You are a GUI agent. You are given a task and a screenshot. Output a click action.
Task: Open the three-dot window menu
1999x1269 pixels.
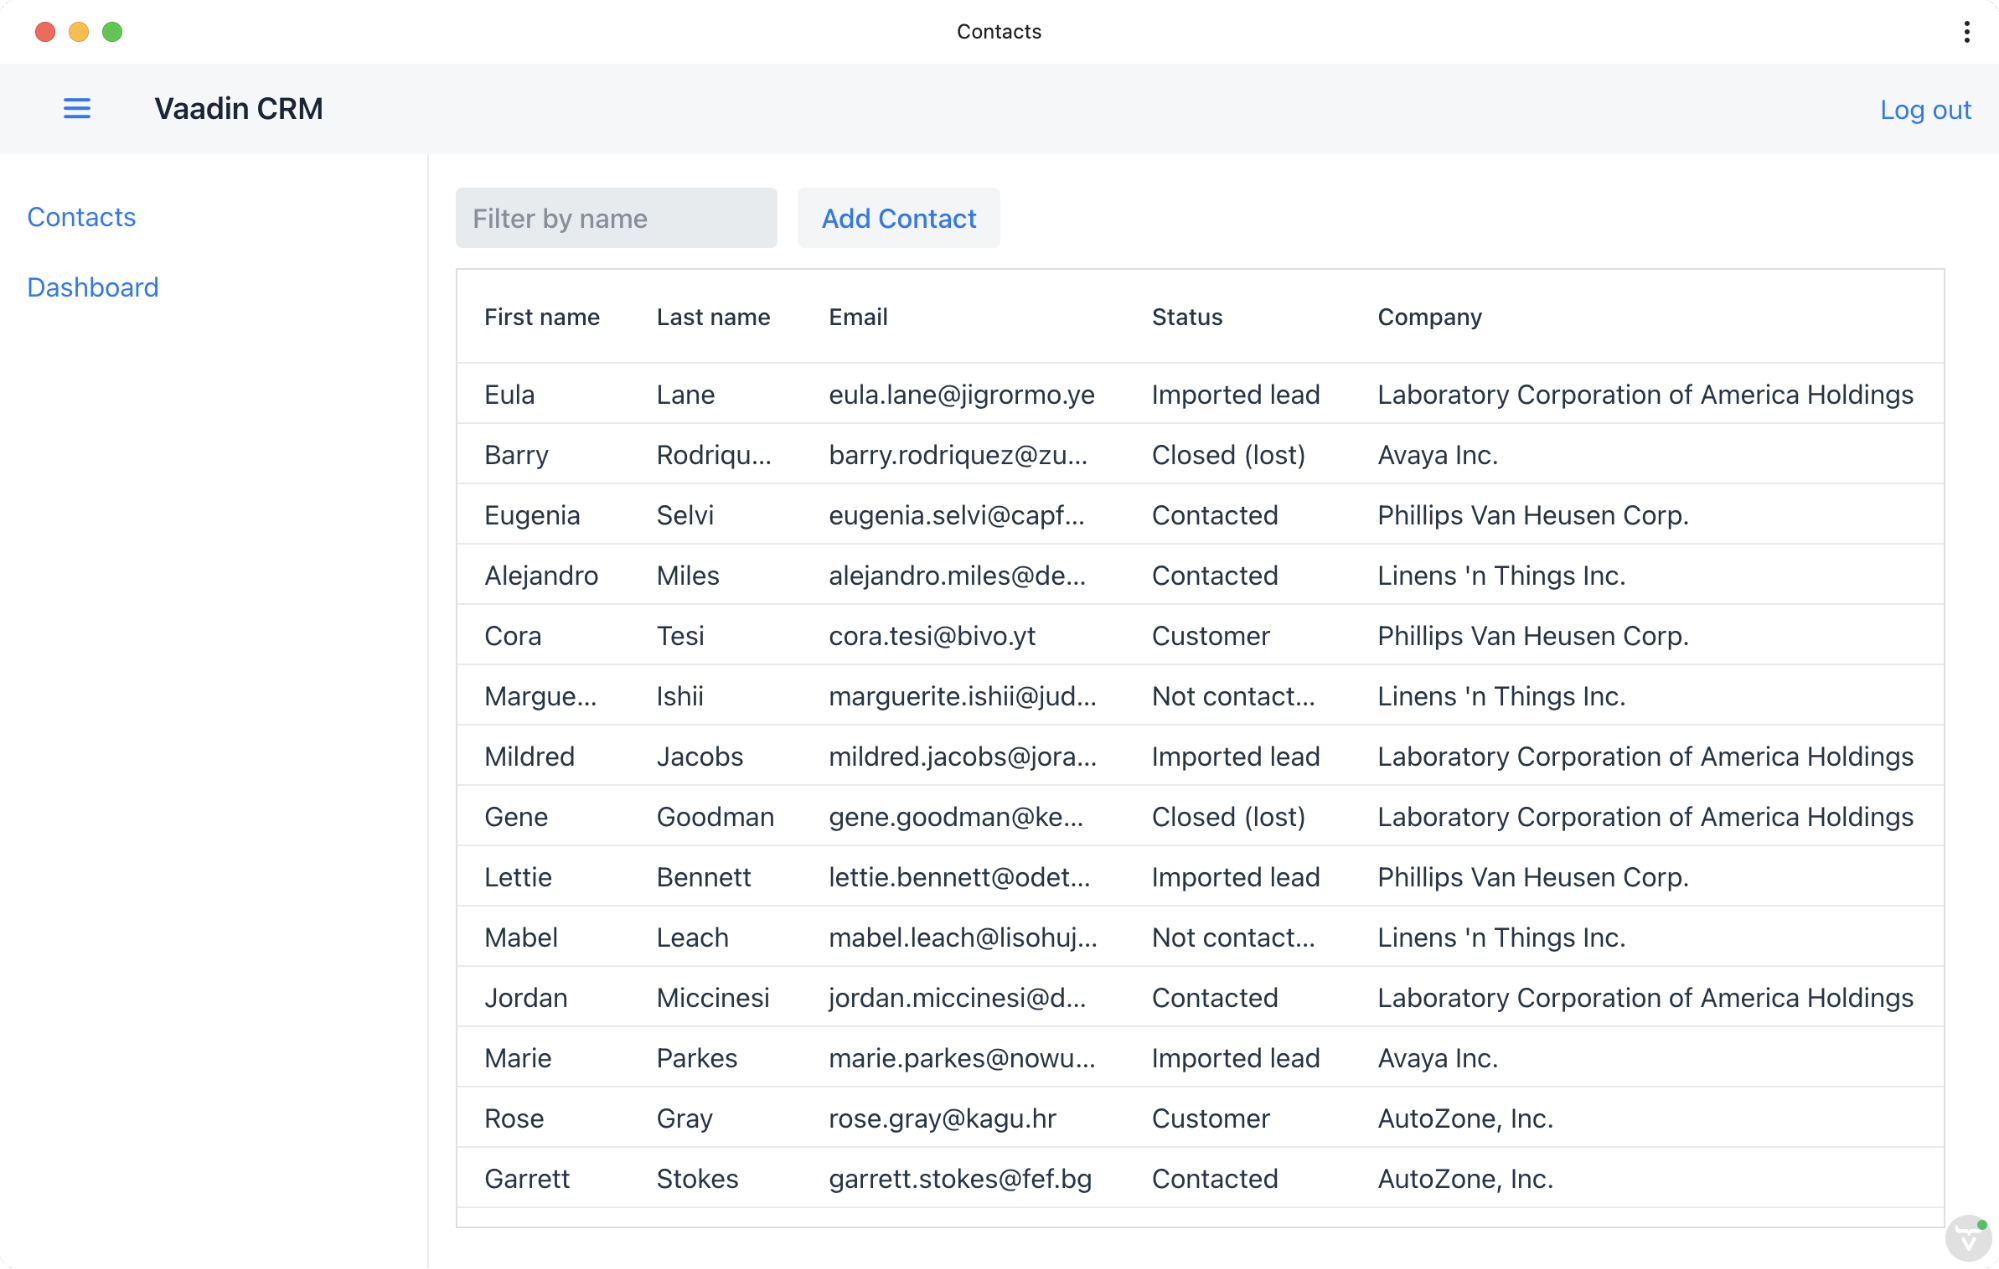tap(1966, 32)
